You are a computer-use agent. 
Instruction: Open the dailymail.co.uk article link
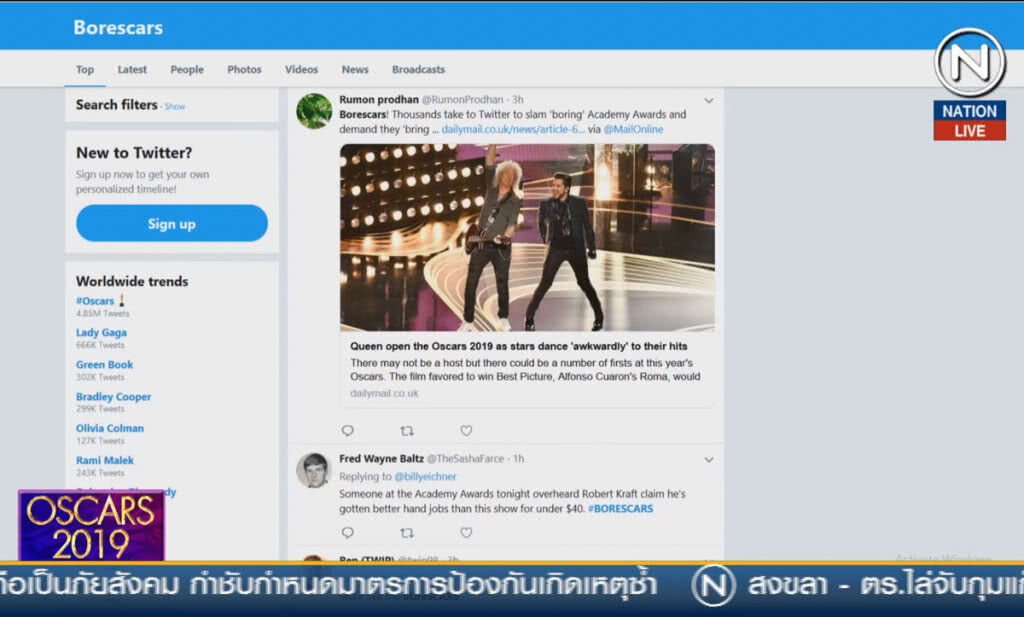[513, 129]
